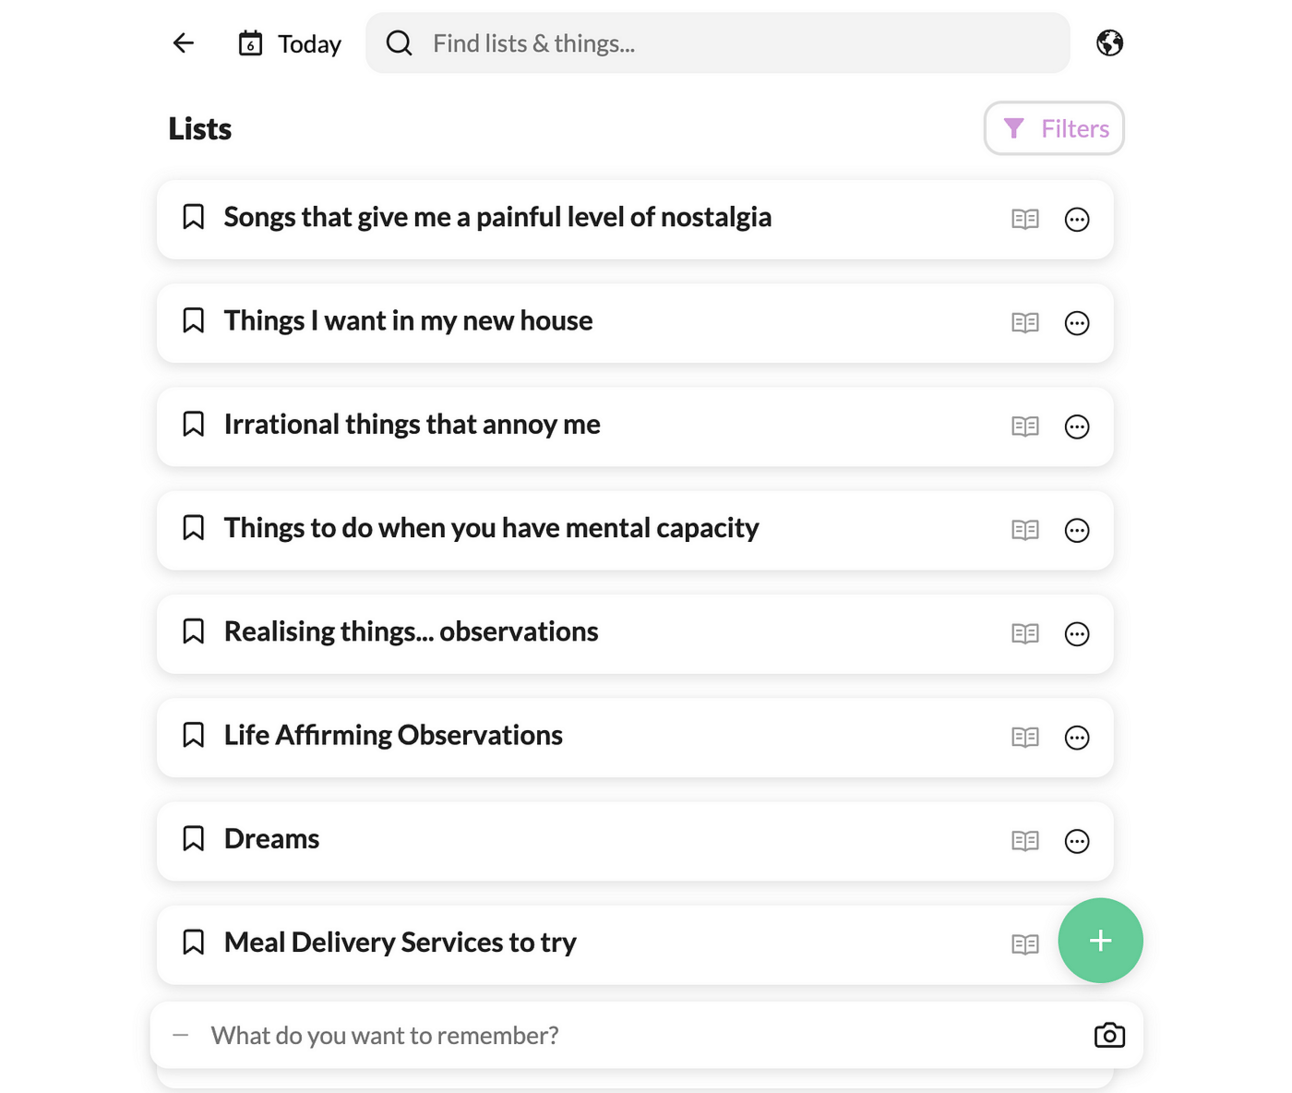1292x1093 pixels.
Task: Toggle bookmark on Irrational things list
Action: click(x=194, y=424)
